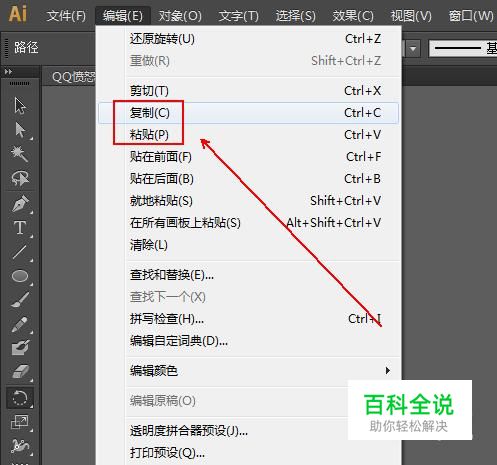Open the 文件(F) menu

point(66,16)
